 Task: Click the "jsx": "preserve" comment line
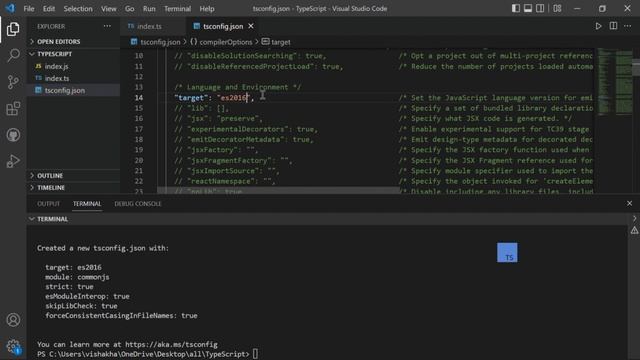(218, 119)
